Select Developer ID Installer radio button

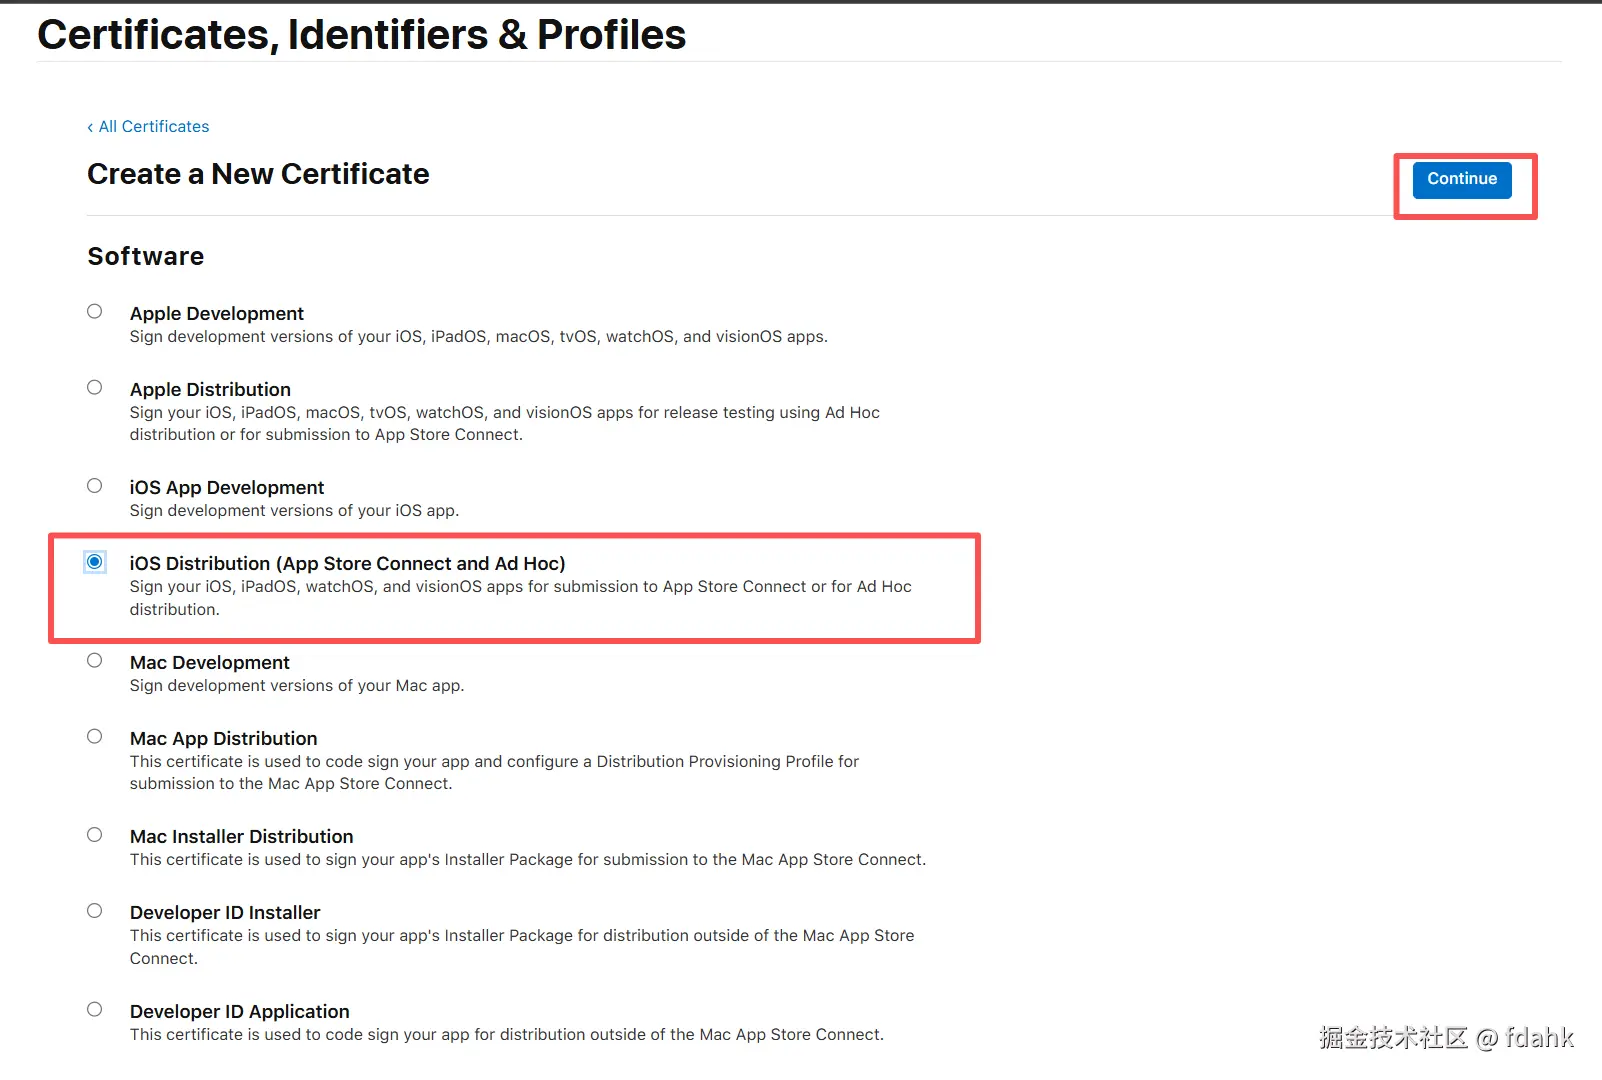click(x=94, y=910)
